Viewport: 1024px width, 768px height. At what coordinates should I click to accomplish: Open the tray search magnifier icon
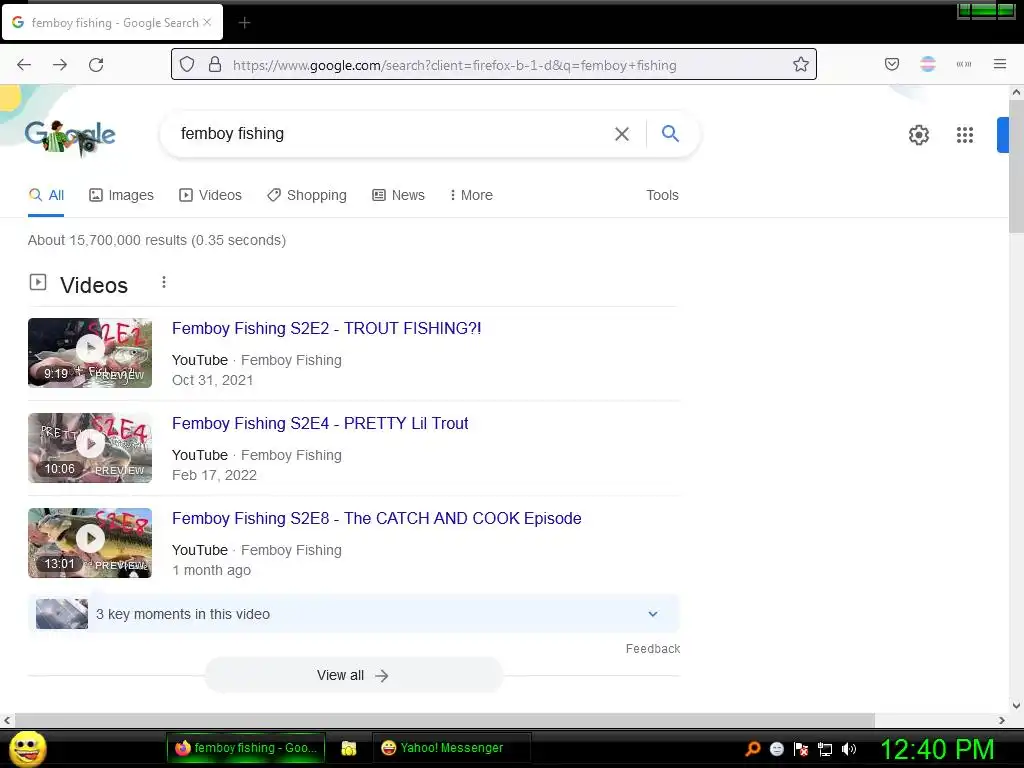[753, 748]
